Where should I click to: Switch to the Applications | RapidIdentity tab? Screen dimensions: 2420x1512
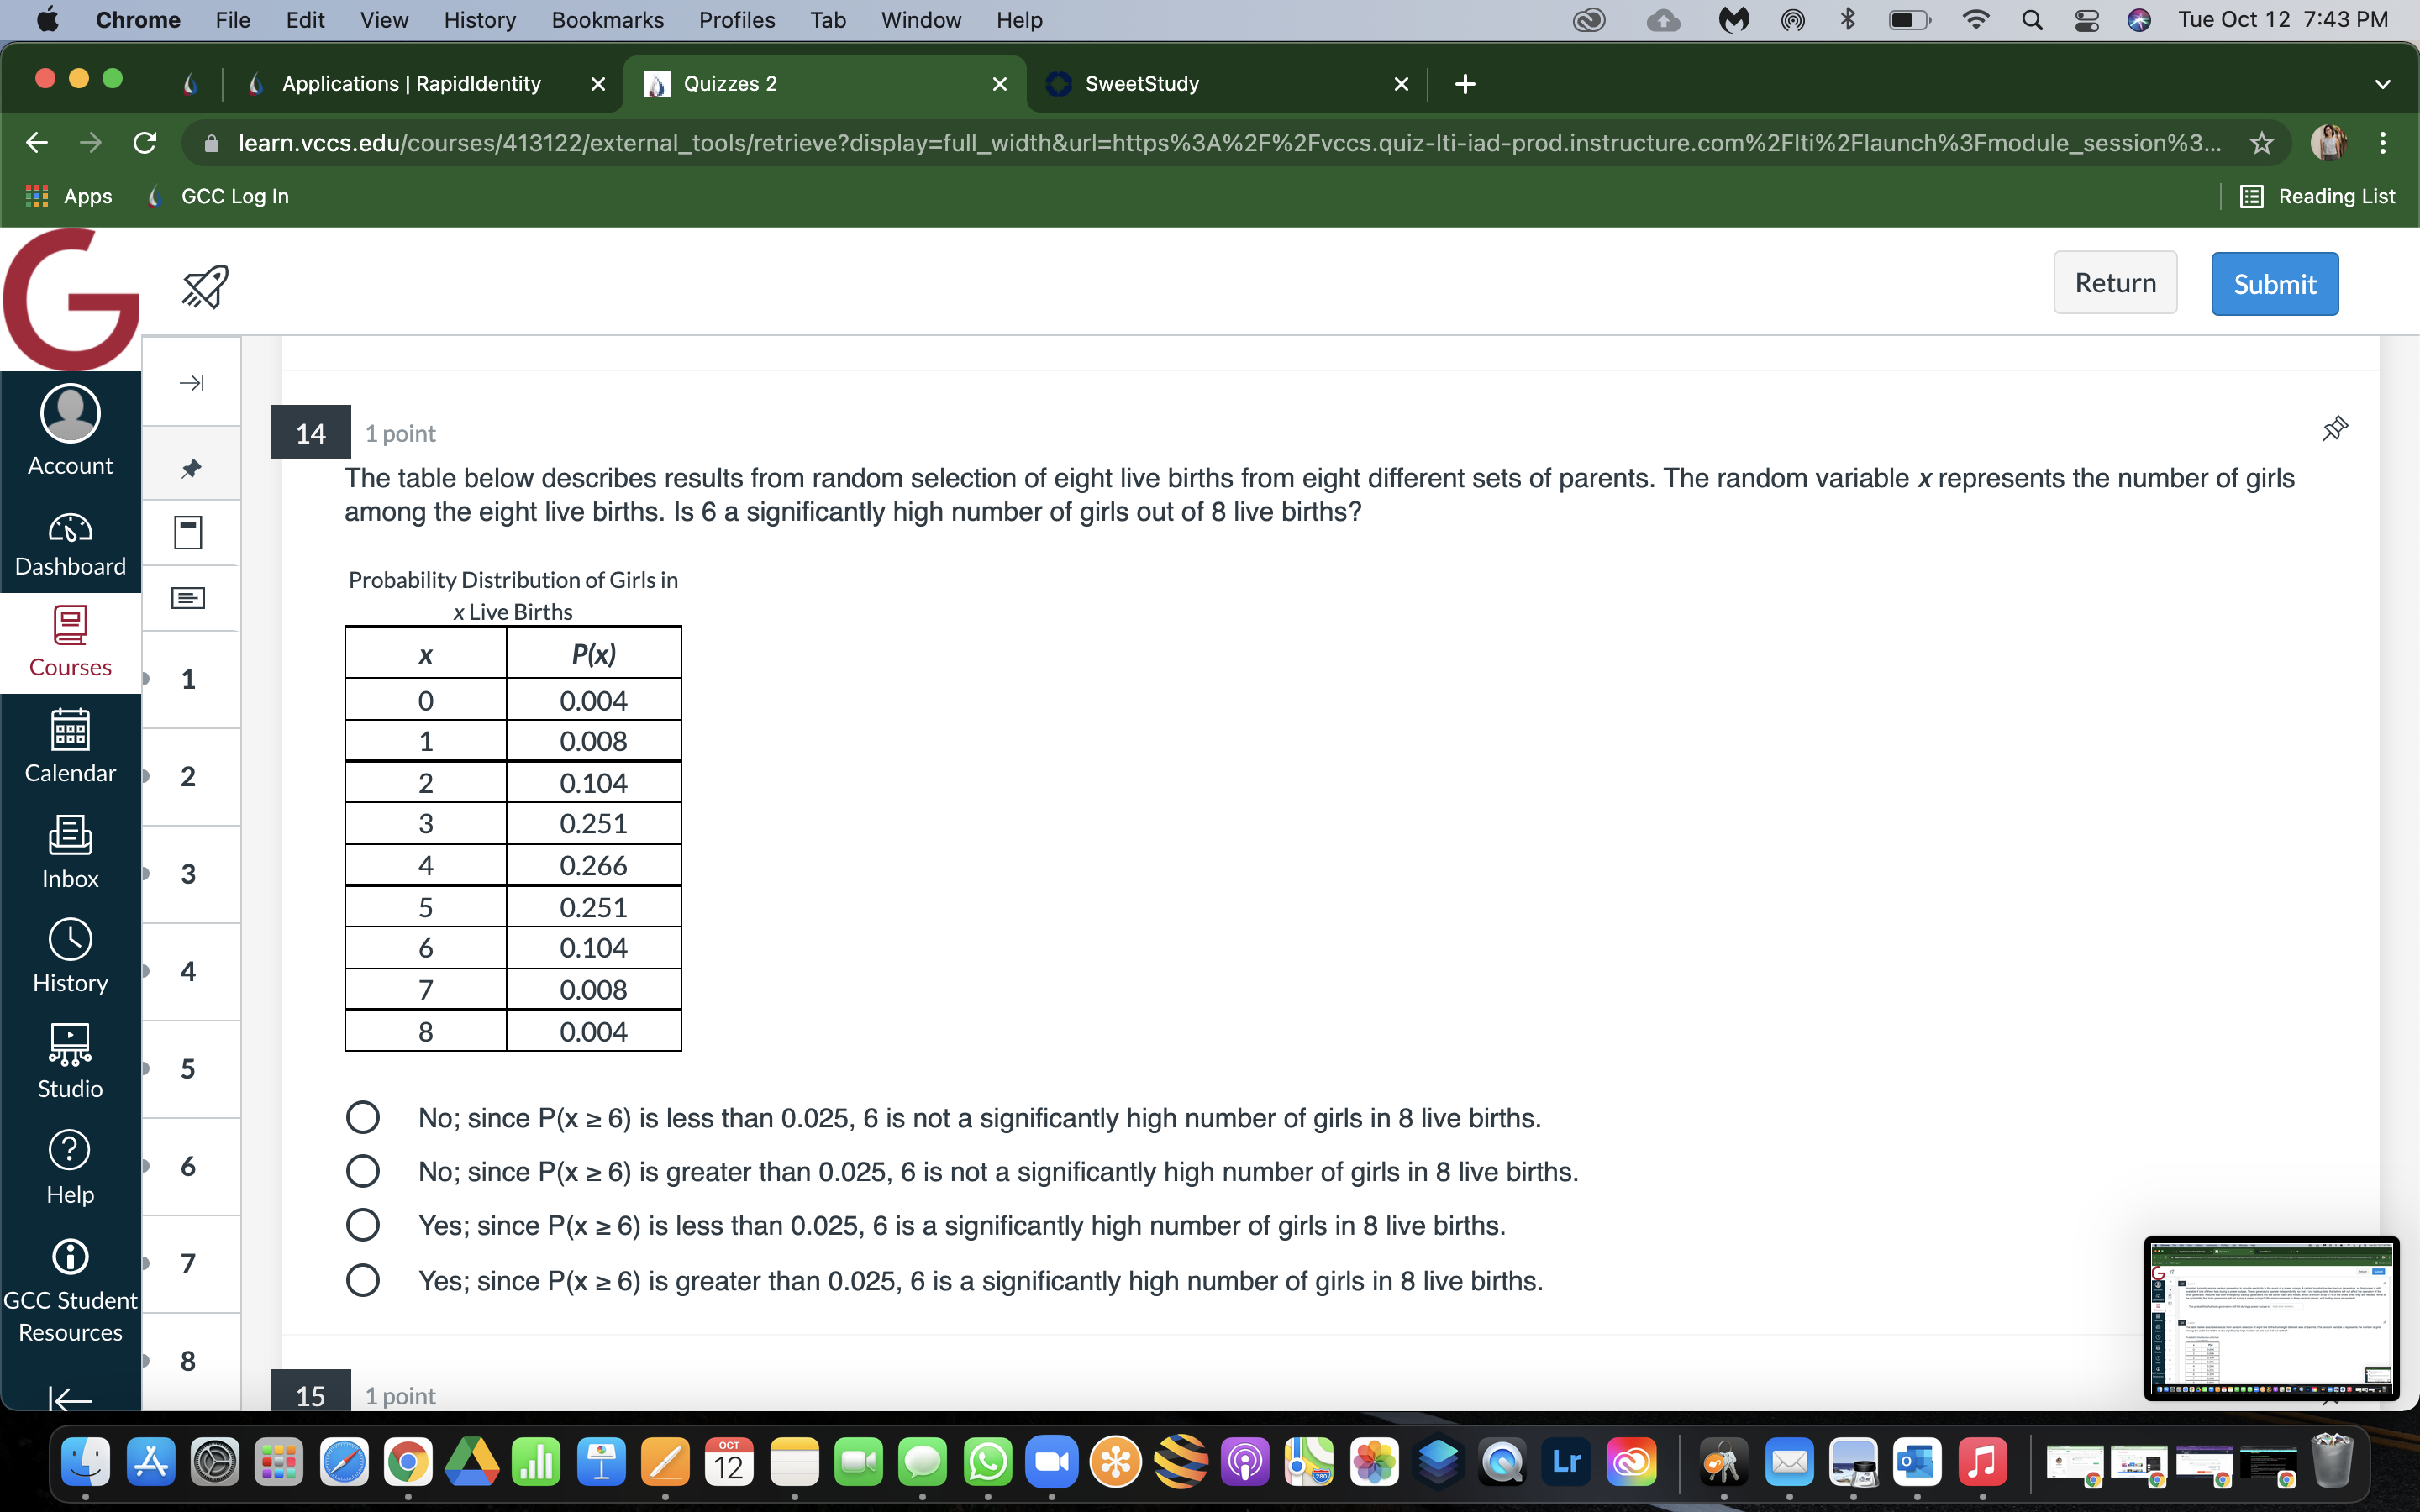click(411, 84)
